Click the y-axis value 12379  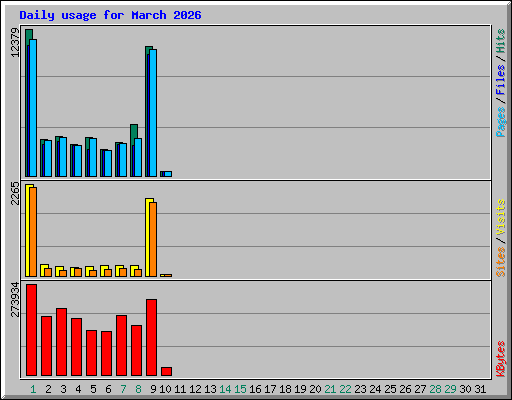coord(15,42)
